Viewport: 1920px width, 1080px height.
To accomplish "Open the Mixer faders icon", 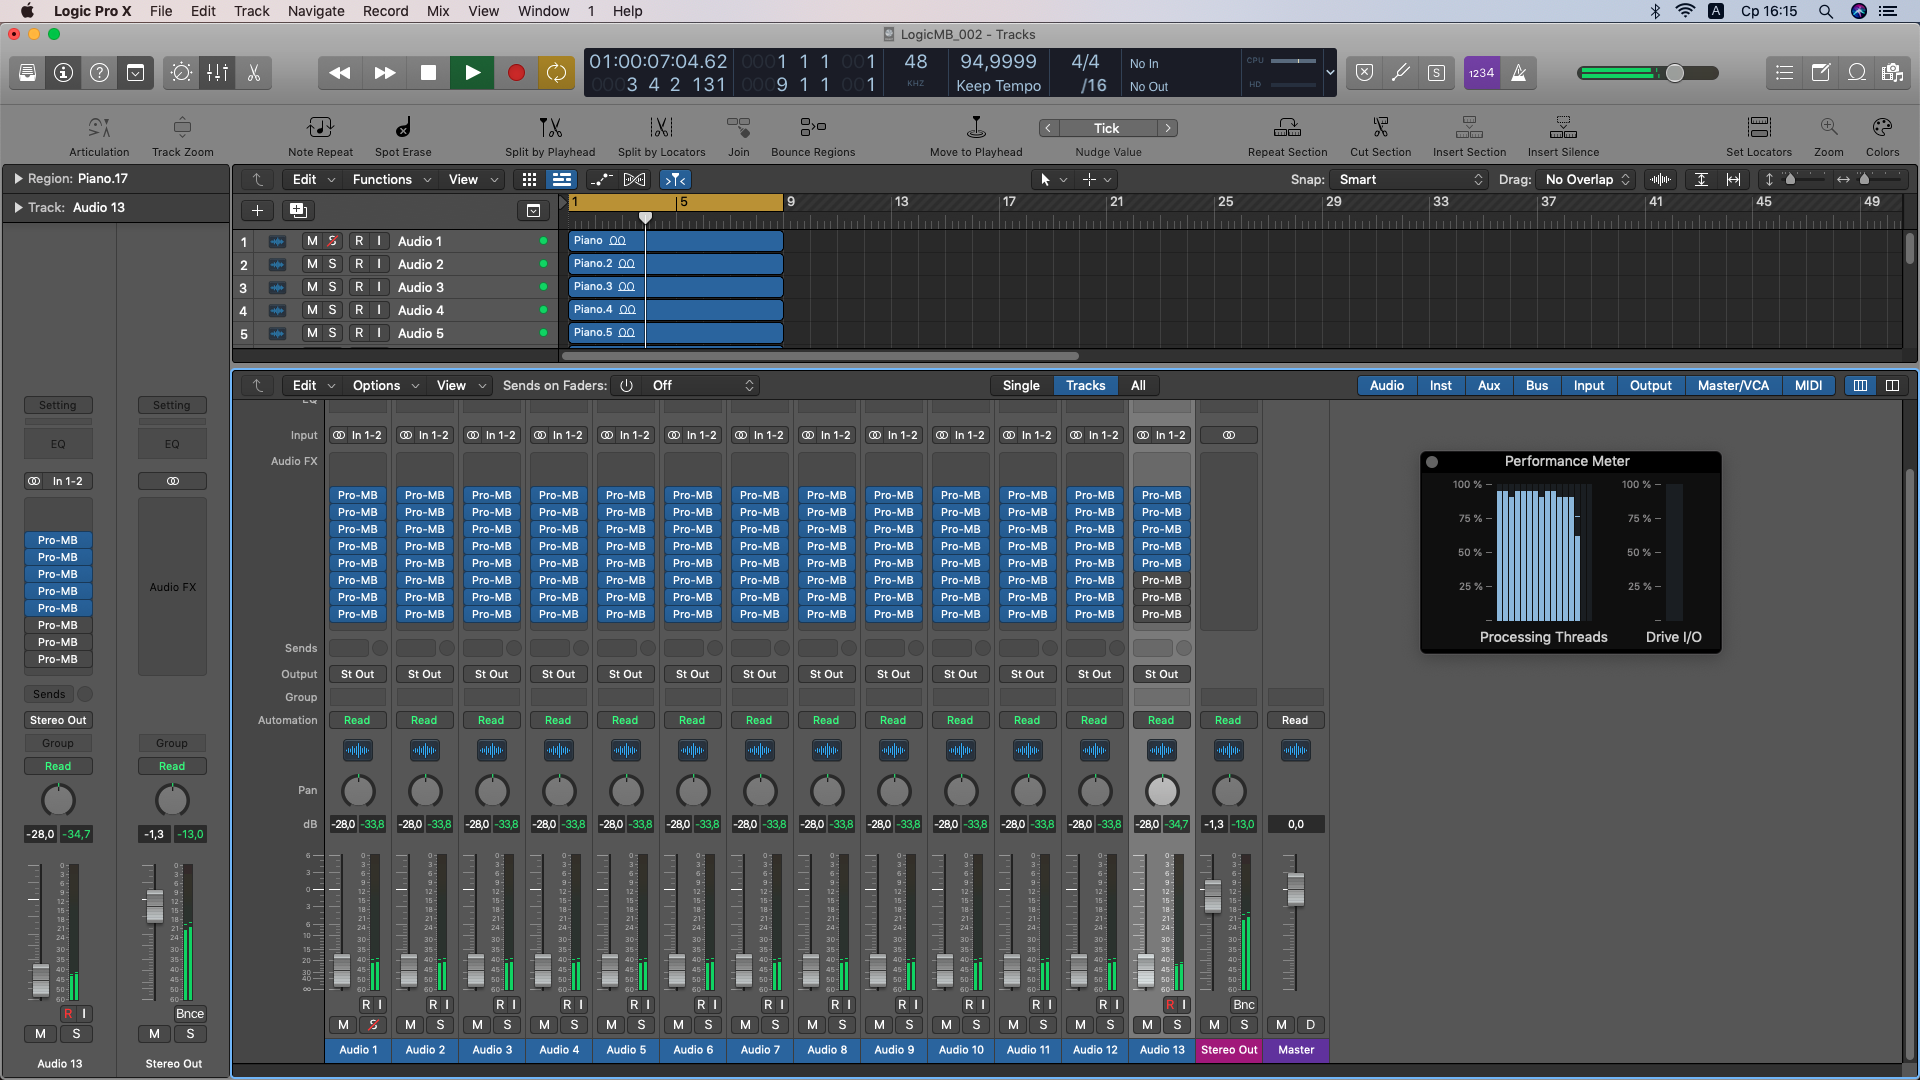I will (x=217, y=73).
